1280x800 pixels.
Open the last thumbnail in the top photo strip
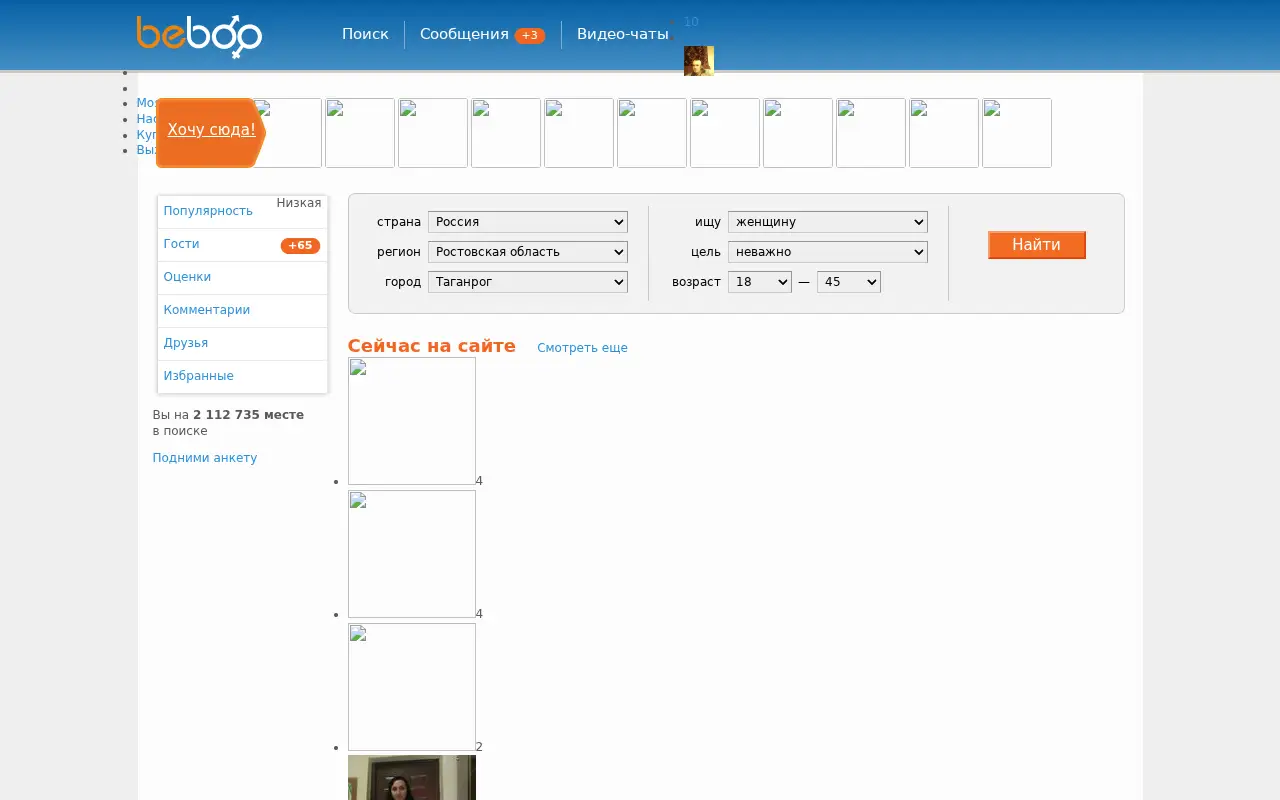coord(1017,133)
